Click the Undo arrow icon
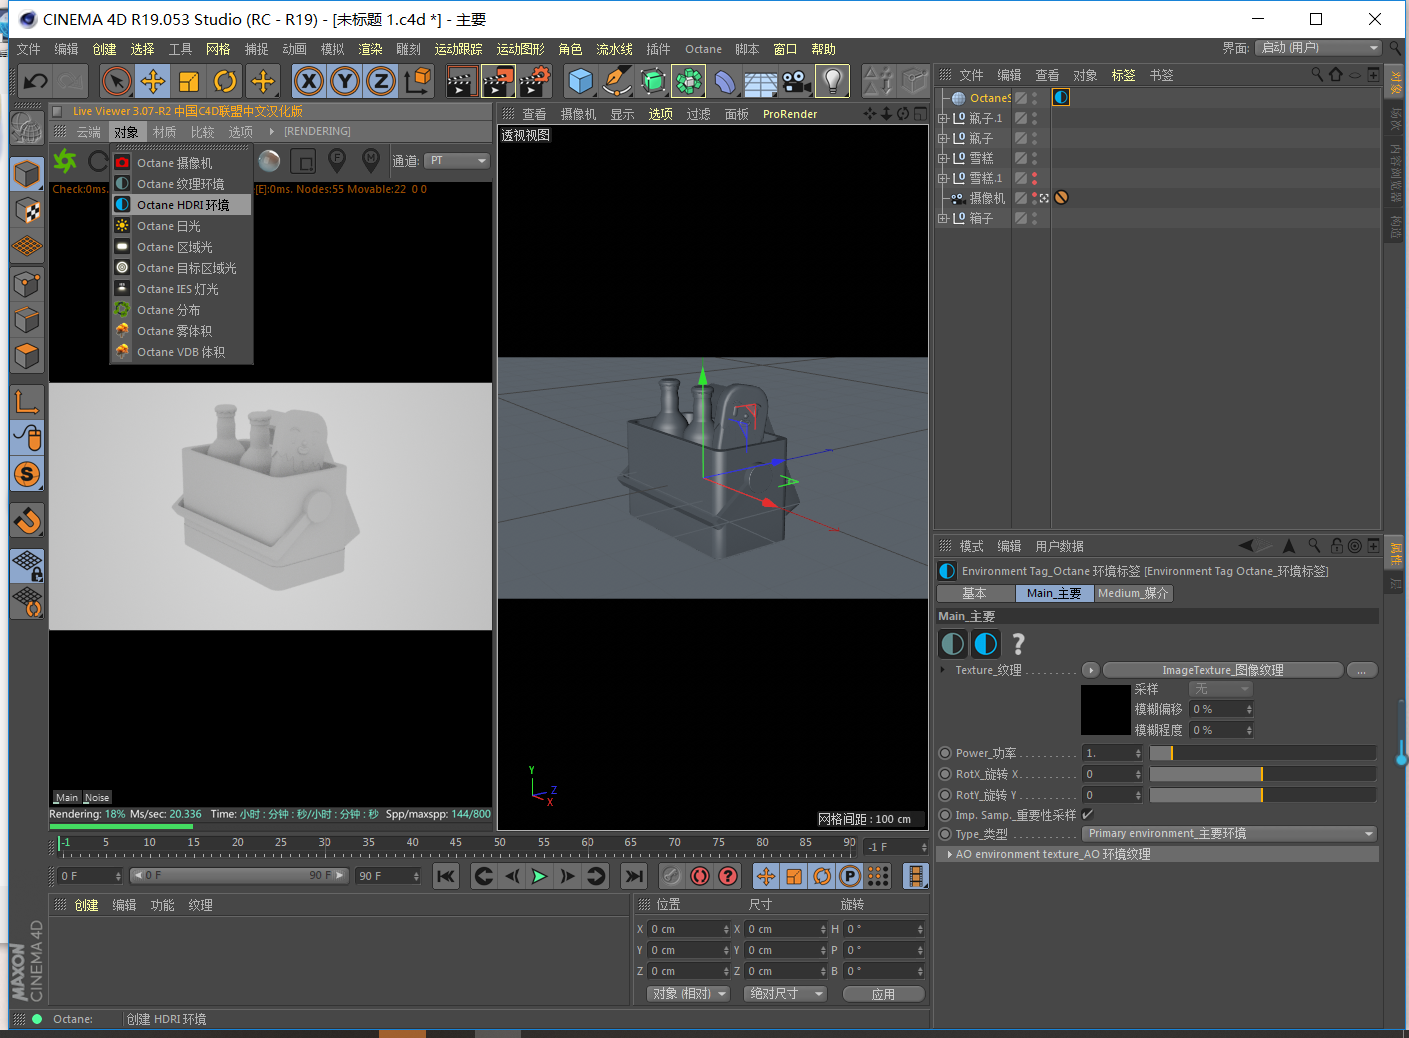This screenshot has width=1409, height=1038. pos(35,81)
